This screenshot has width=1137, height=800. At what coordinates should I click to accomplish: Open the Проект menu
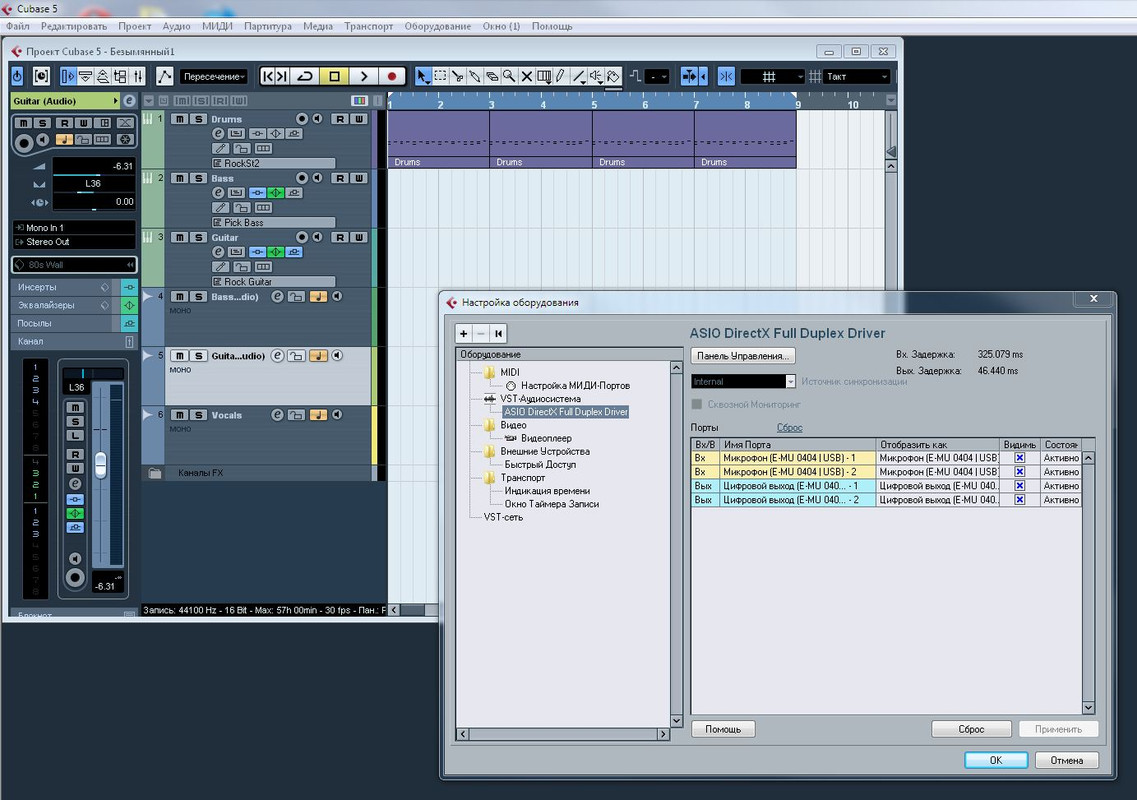pos(135,26)
